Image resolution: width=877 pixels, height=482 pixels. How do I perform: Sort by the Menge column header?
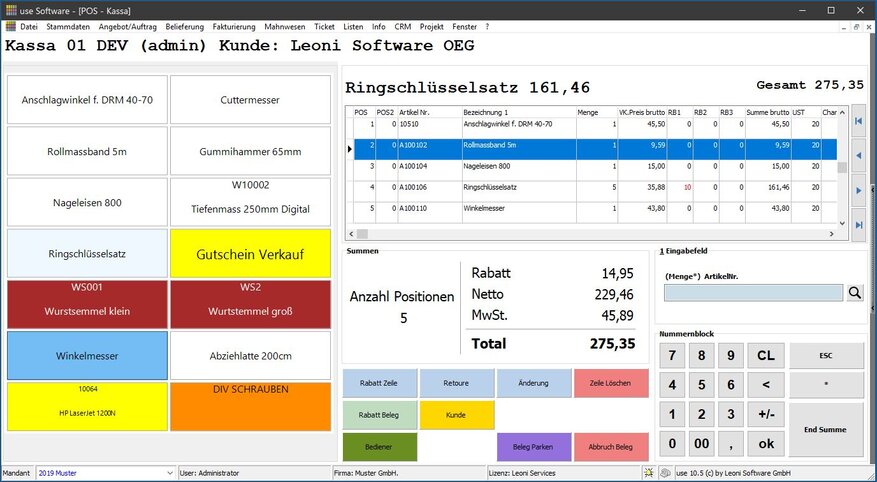(596, 112)
